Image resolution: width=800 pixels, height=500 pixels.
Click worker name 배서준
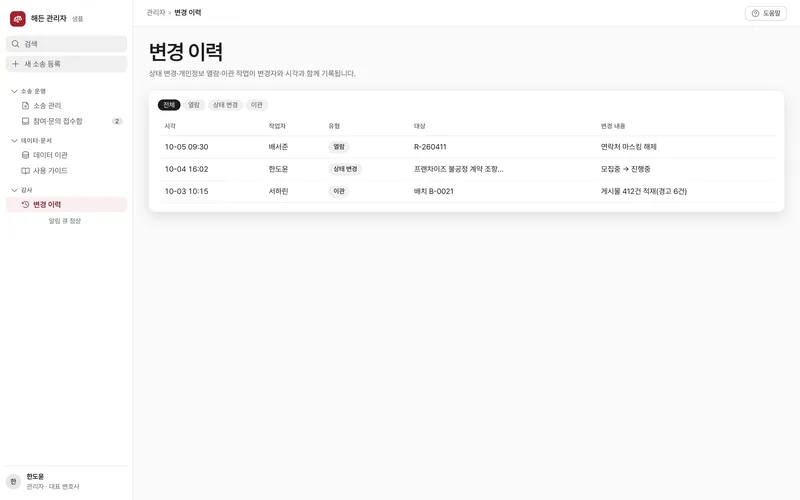[278, 147]
